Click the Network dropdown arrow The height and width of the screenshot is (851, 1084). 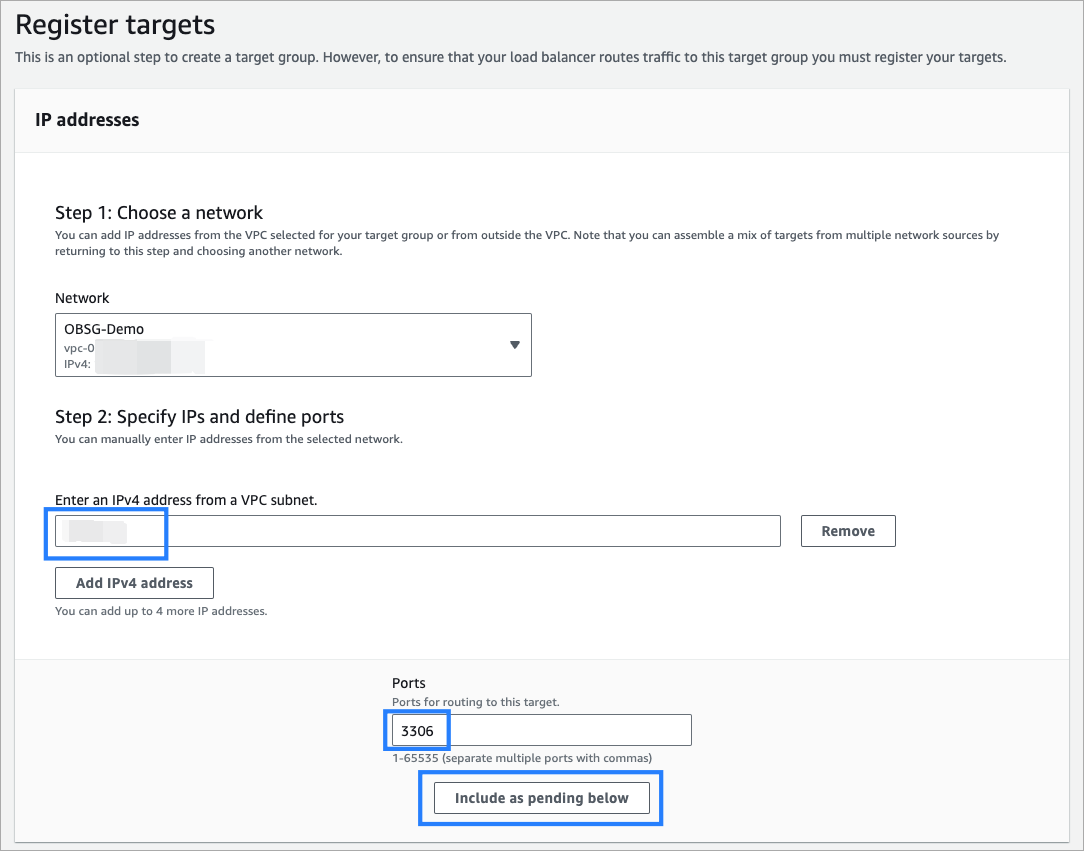pos(515,345)
